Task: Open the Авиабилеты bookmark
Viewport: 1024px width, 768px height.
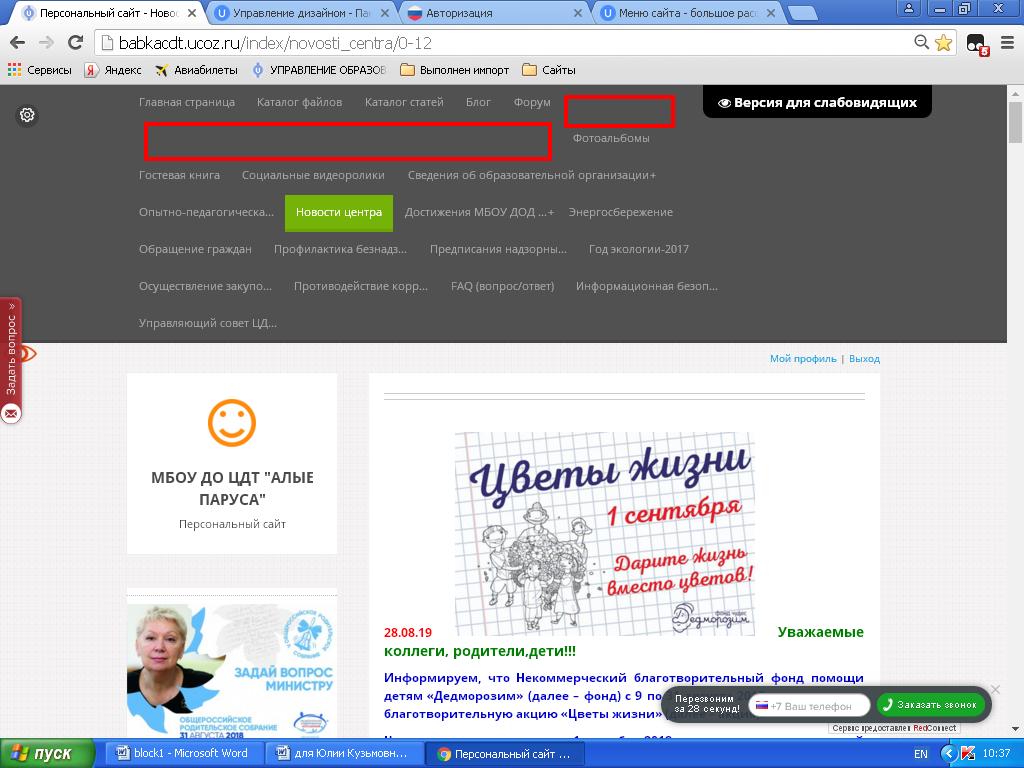Action: [197, 70]
